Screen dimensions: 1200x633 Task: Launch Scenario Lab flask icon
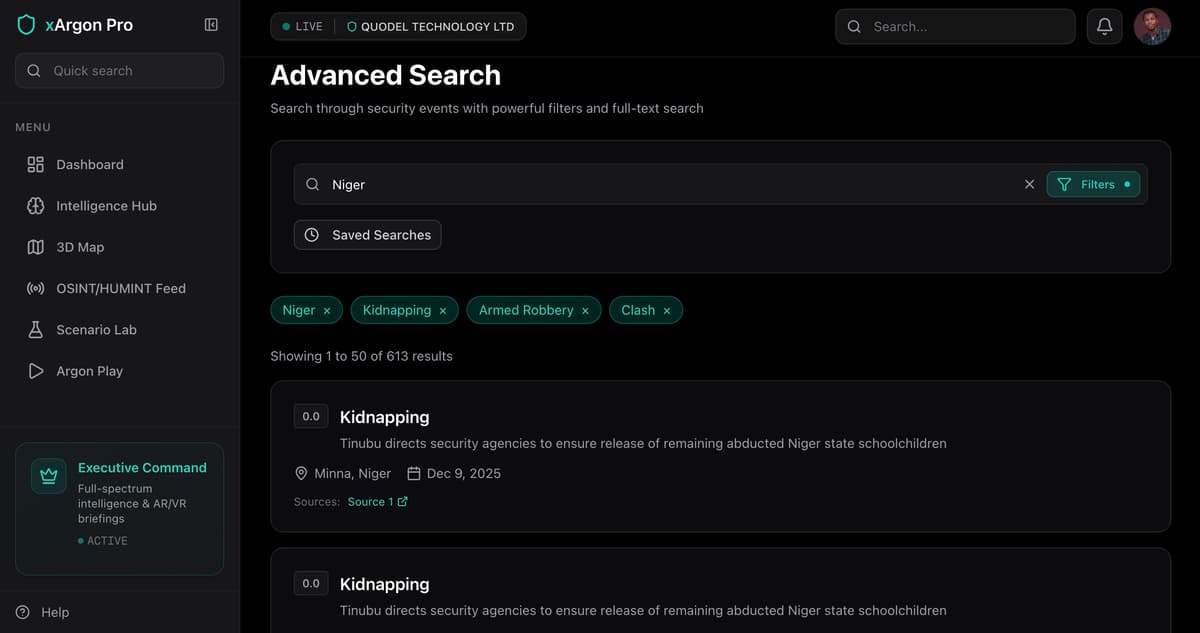[36, 329]
